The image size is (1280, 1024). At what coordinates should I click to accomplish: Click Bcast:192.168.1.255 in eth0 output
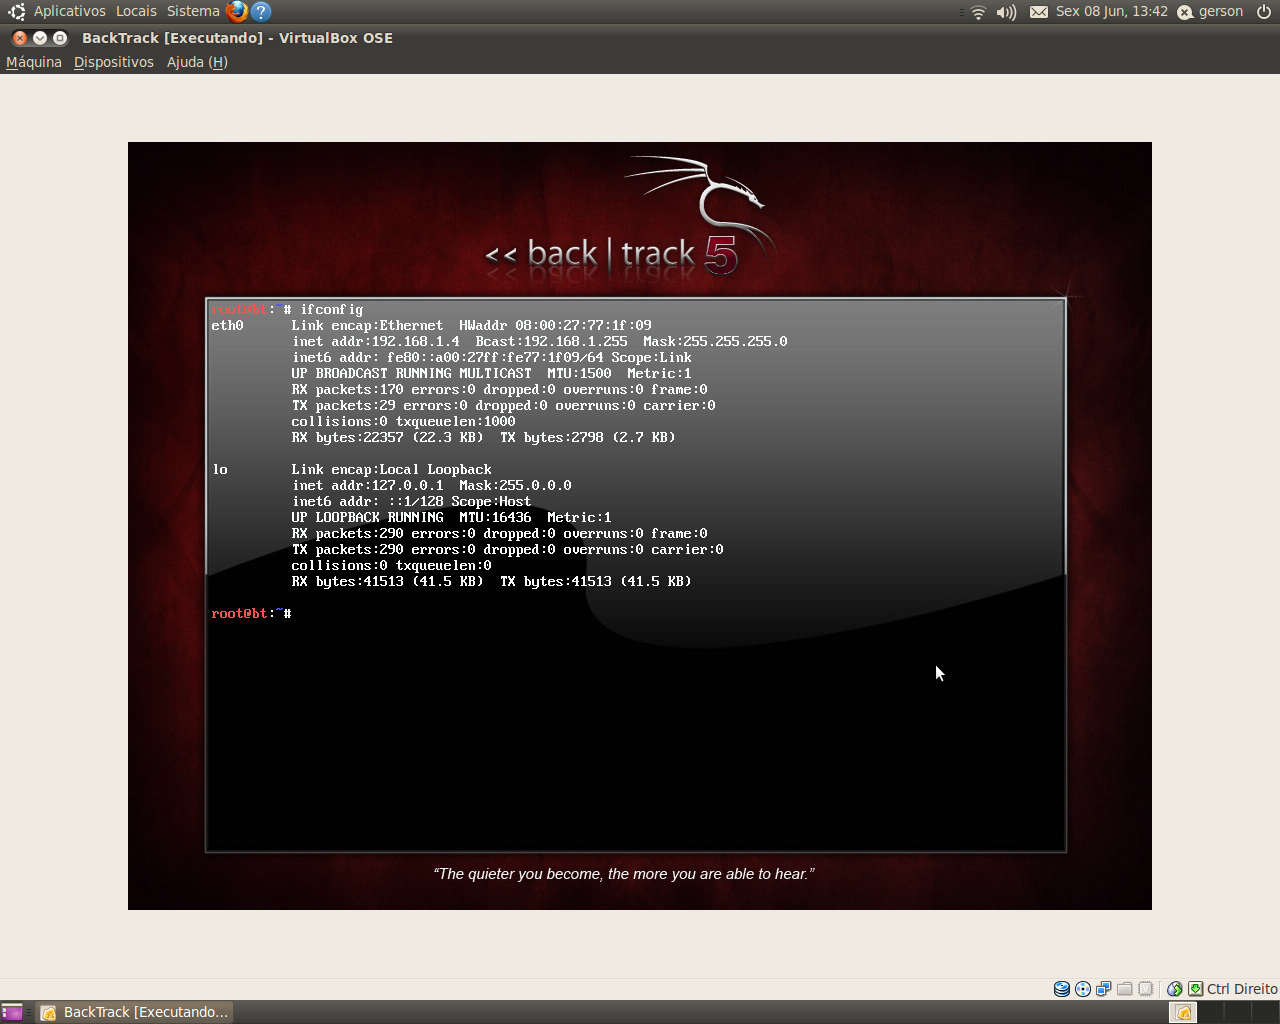point(552,341)
